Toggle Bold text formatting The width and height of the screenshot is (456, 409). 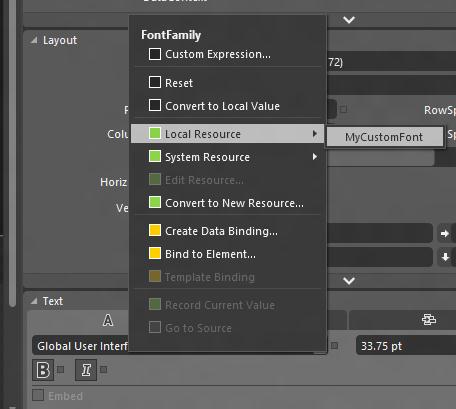tap(43, 370)
